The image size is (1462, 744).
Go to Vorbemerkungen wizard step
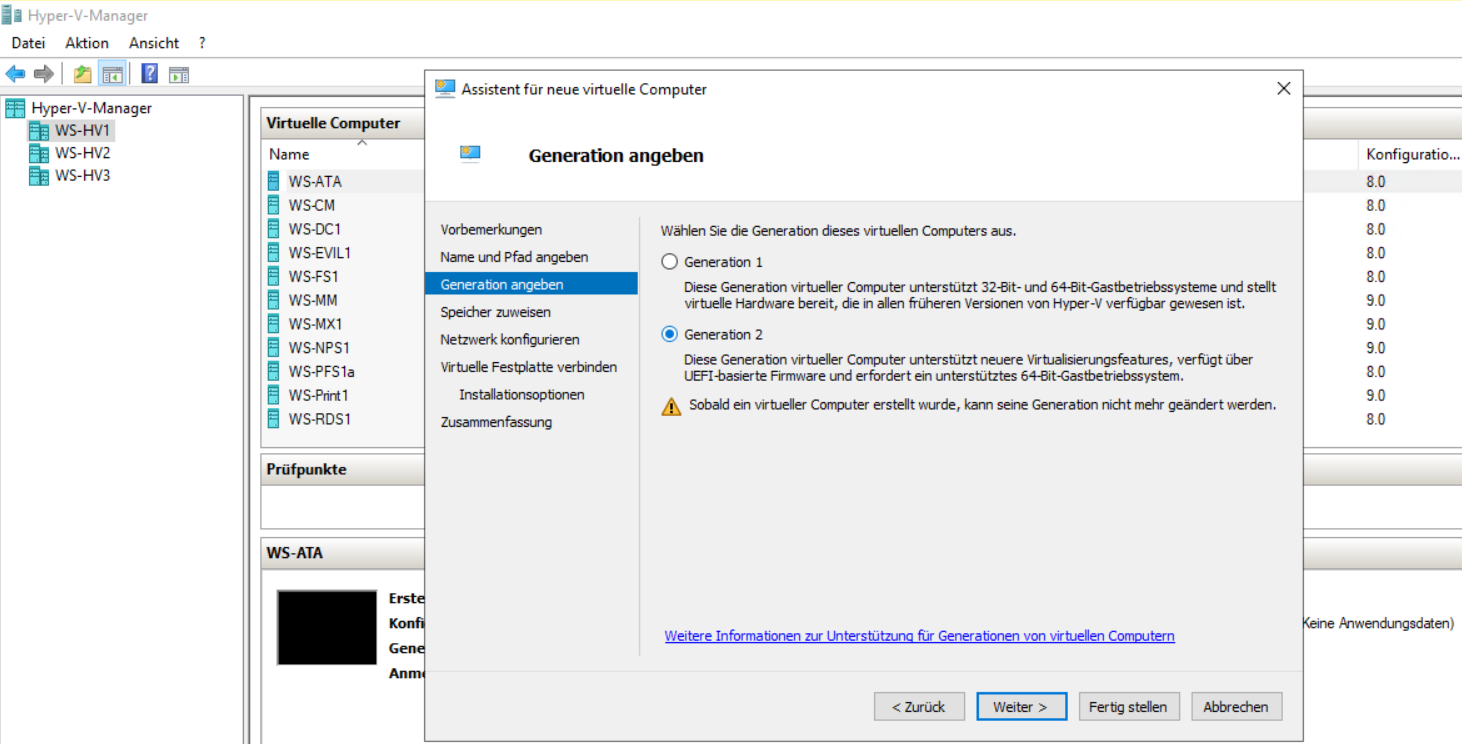coord(491,229)
